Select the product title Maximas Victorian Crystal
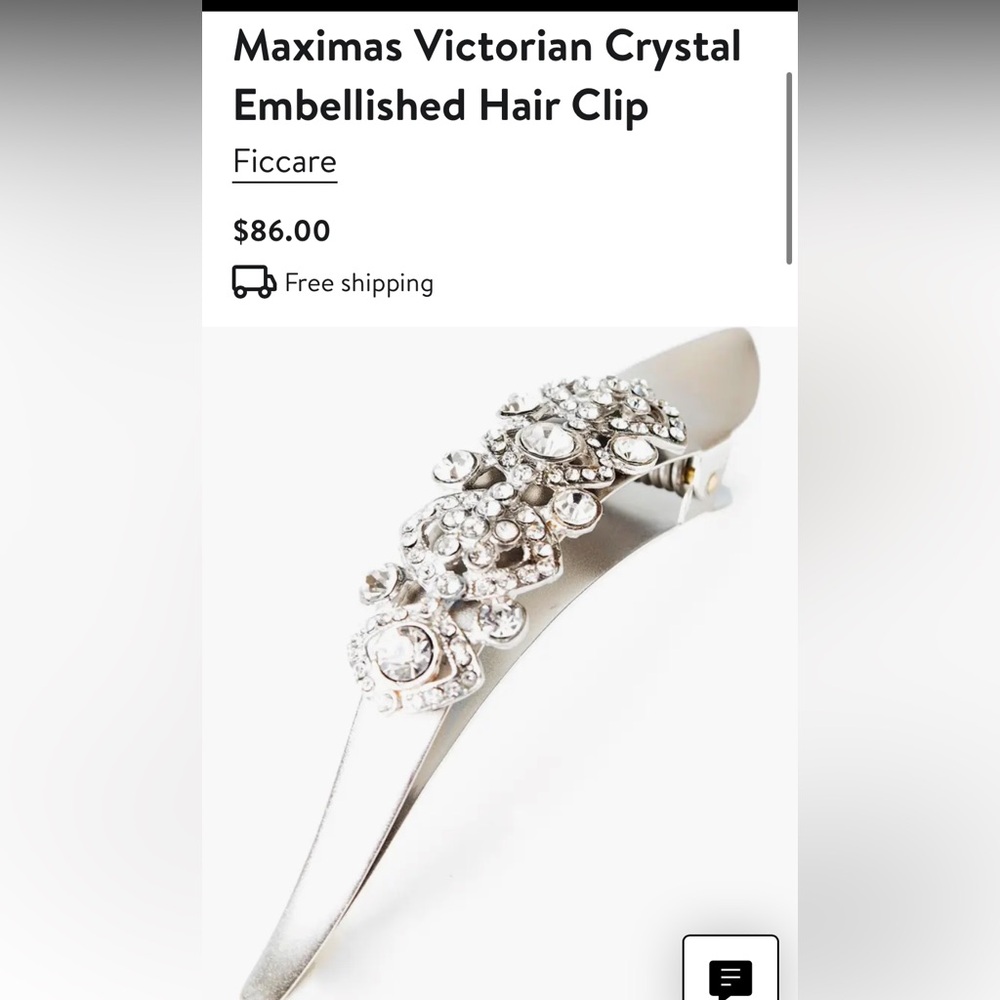The height and width of the screenshot is (1000, 1000). pos(484,46)
